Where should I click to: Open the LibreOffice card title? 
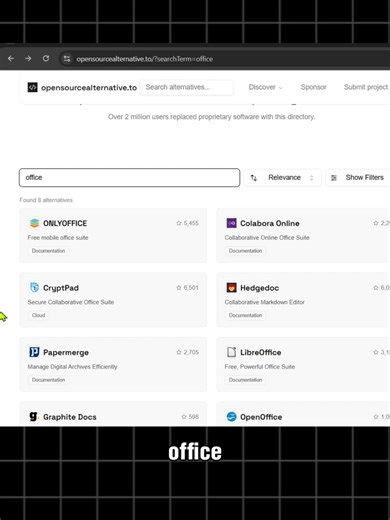click(x=261, y=352)
